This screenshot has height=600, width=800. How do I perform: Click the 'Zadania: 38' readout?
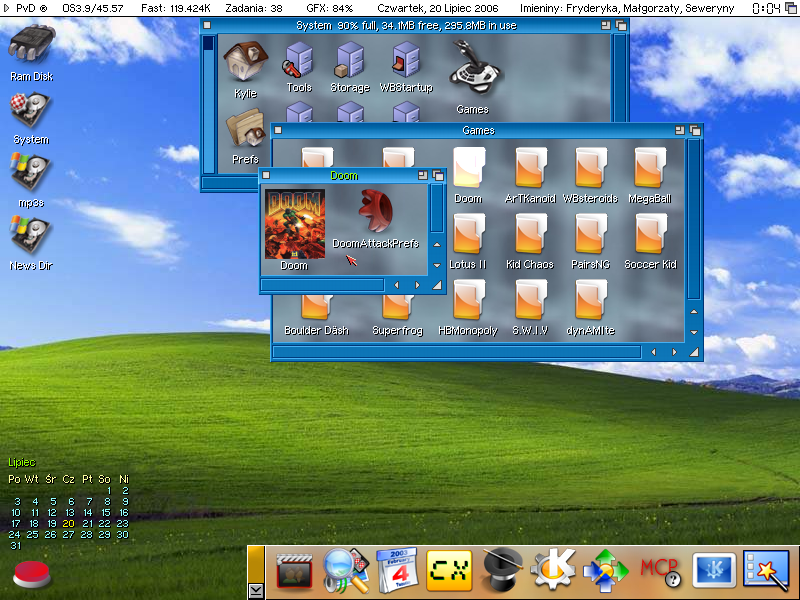click(254, 8)
